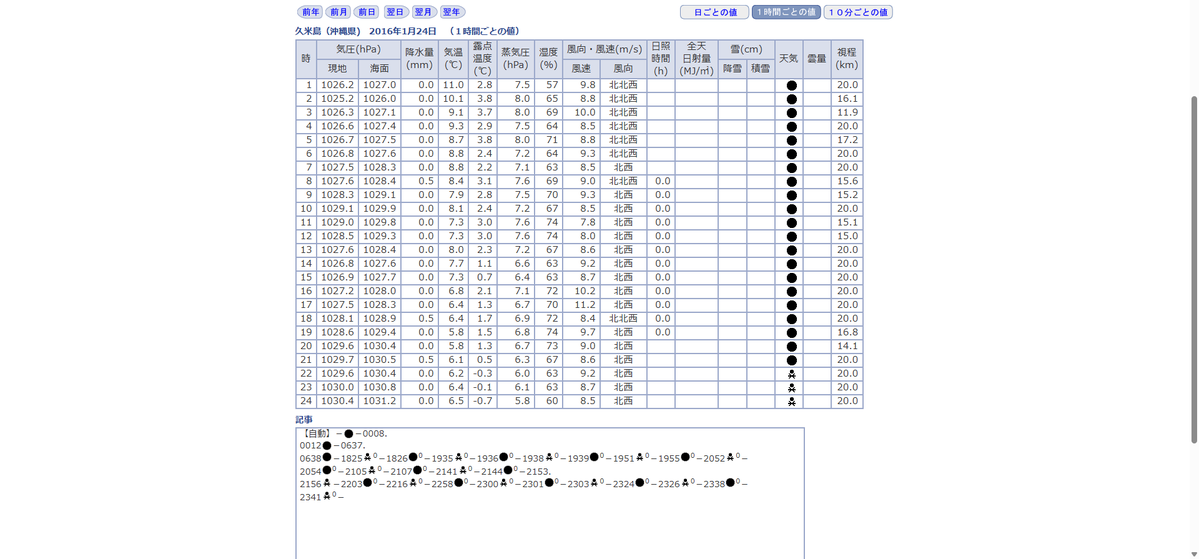
Task: Click the rain weather icon in hour 16 row
Action: (791, 292)
